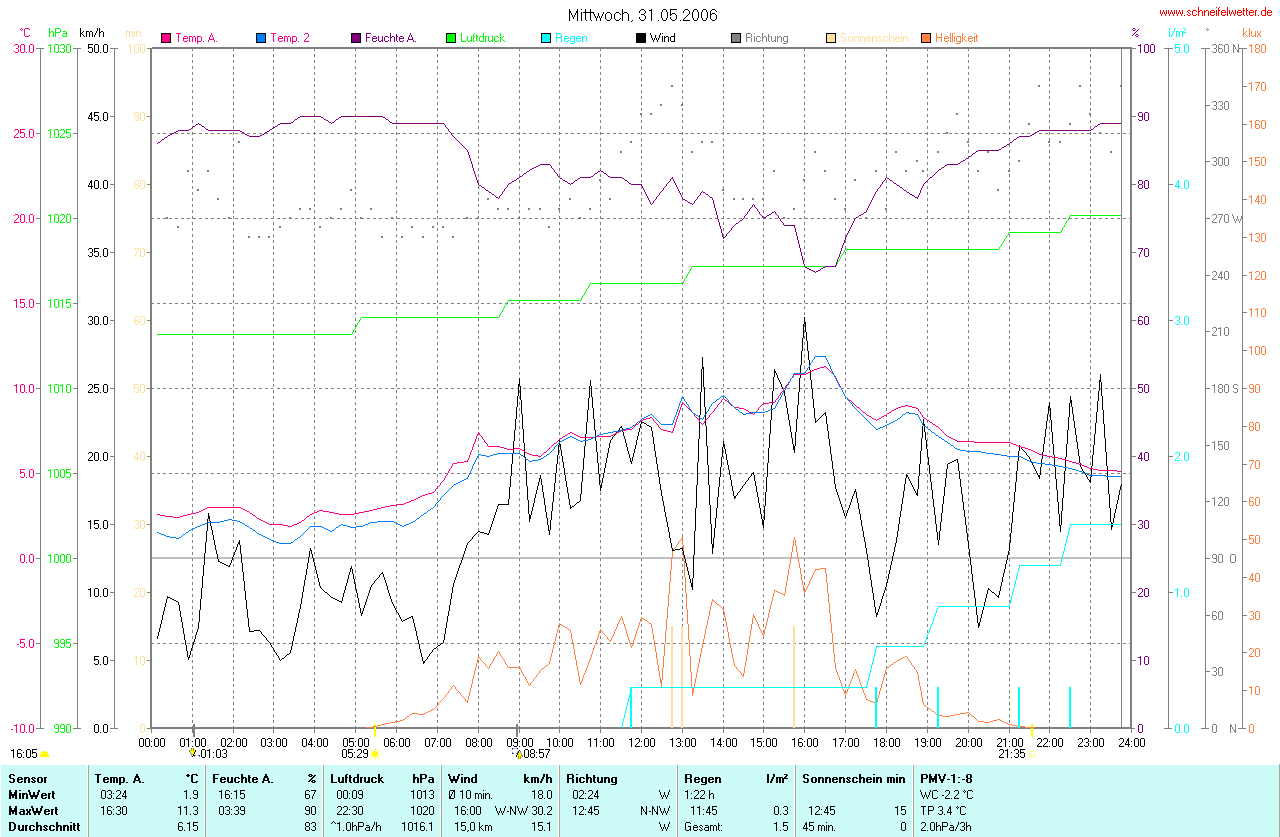This screenshot has width=1280, height=837.
Task: Click the Wind table column header
Action: [463, 778]
